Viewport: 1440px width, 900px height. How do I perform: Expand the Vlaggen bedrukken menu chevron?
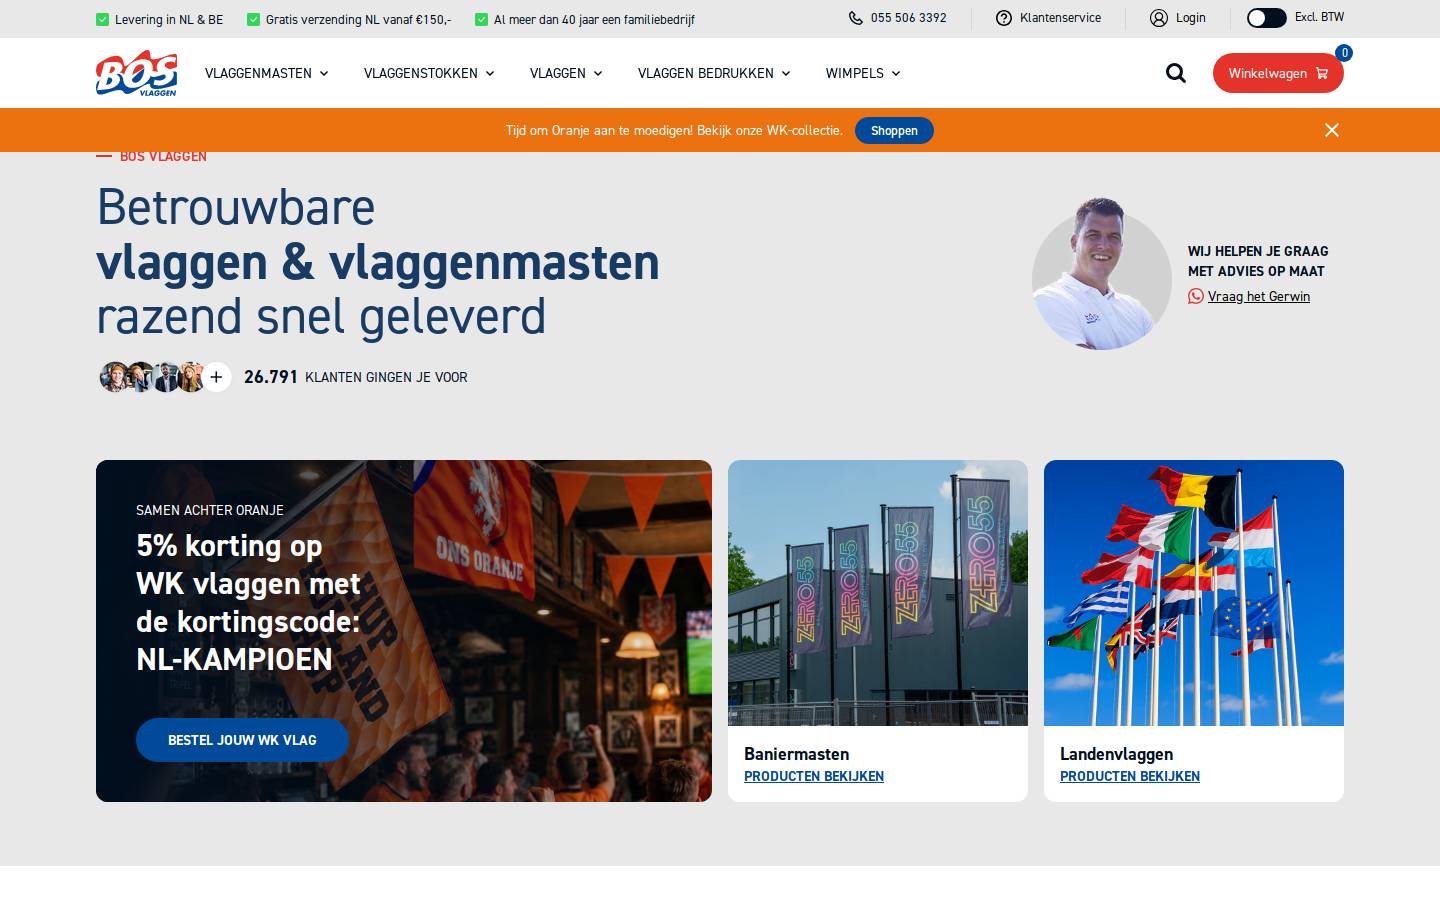(786, 74)
